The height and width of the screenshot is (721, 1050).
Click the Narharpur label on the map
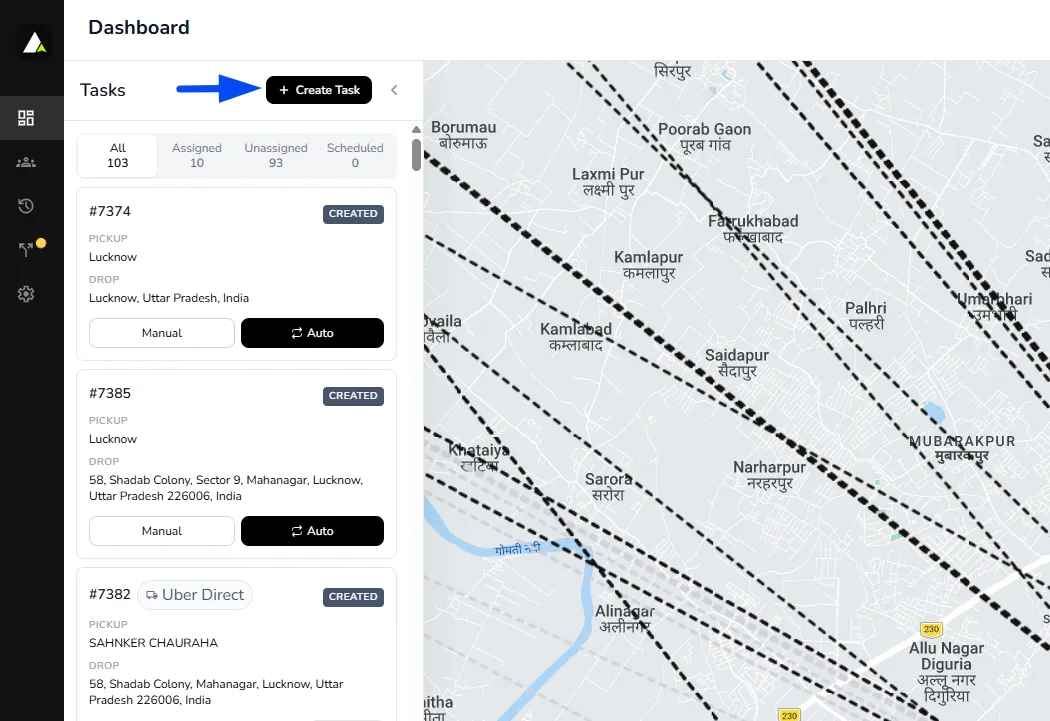point(769,475)
